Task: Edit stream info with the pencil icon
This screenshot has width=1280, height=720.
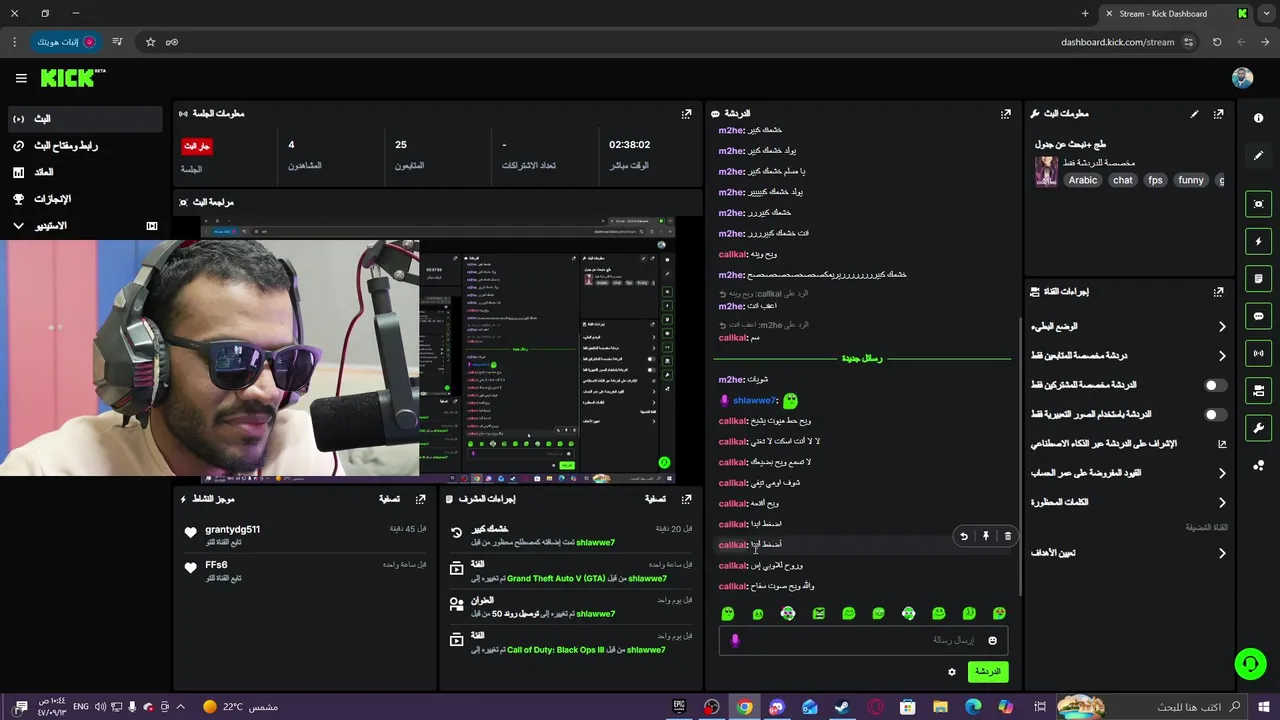Action: (1194, 114)
